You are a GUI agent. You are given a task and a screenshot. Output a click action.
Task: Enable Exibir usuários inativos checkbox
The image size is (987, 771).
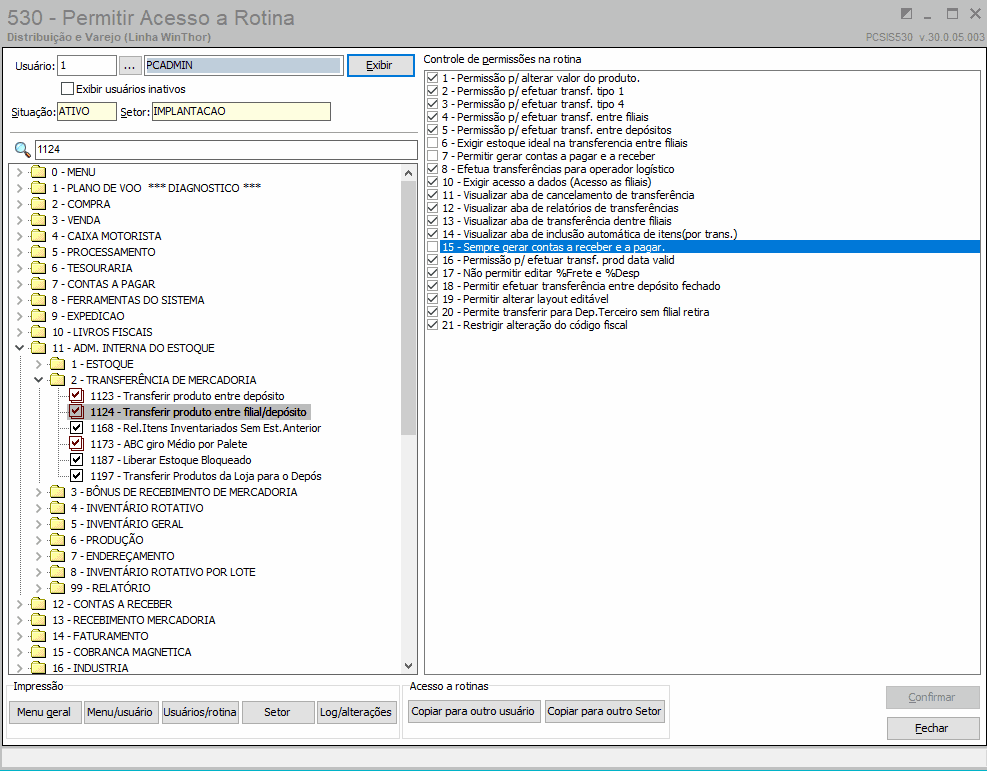67,89
